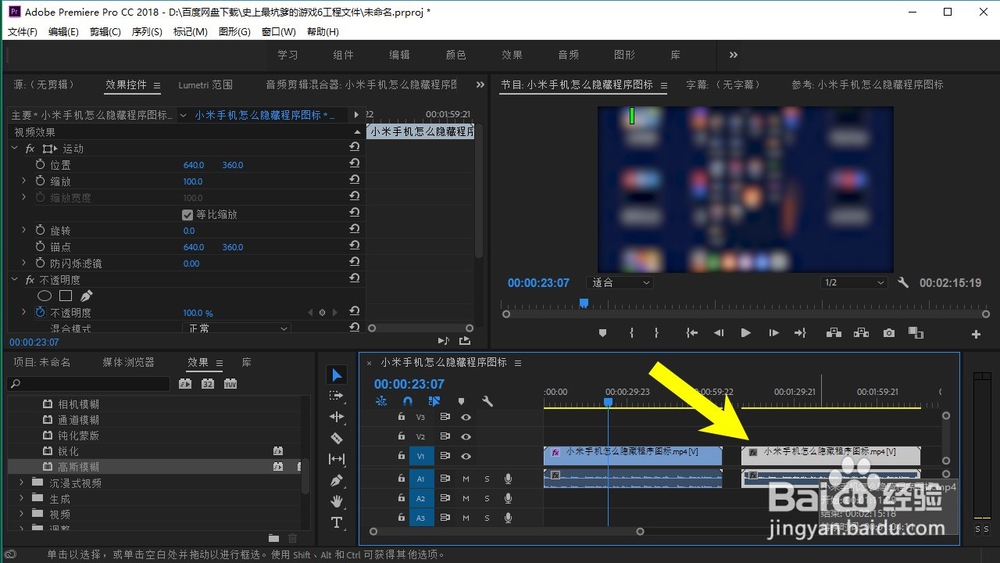The height and width of the screenshot is (563, 1000).
Task: Go to In point in Program monitor
Action: 691,333
